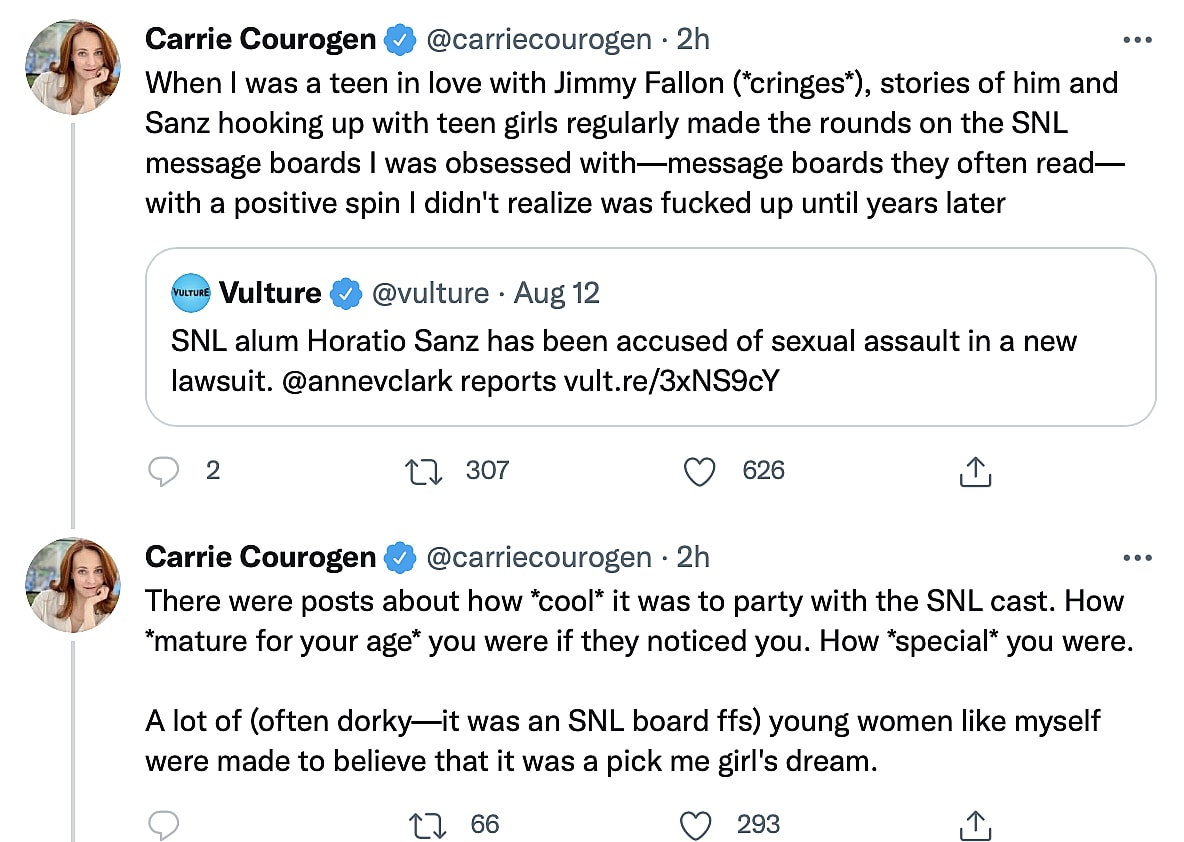Viewport: 1184px width, 842px height.
Task: Reply to the first Carrie Courogen tweet
Action: [163, 471]
